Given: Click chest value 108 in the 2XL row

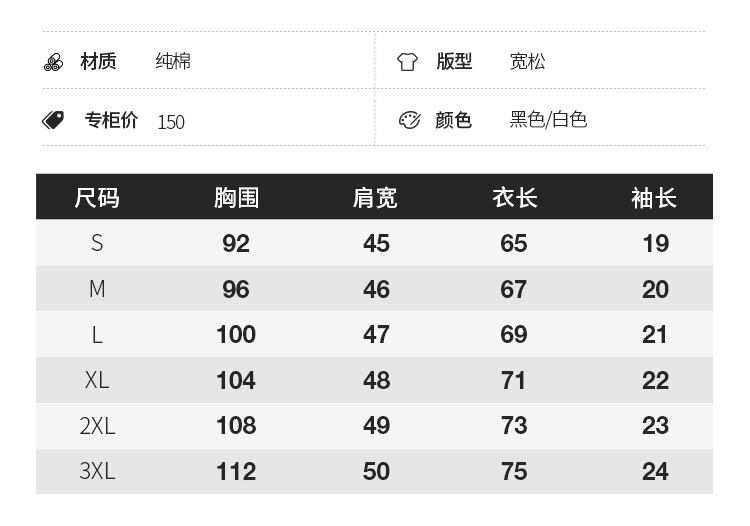Looking at the screenshot, I should [x=236, y=425].
